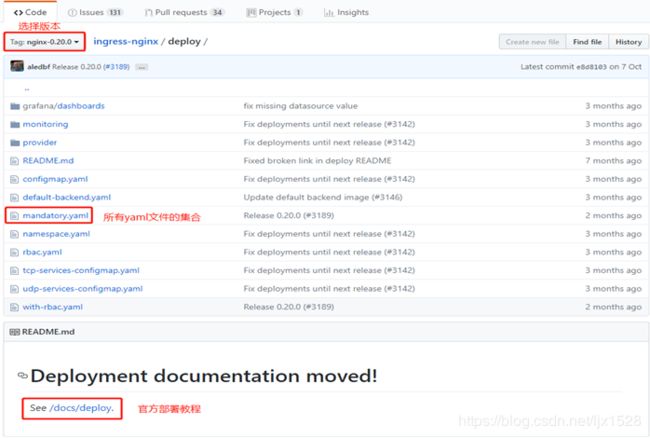Follow the /docs/deploy link

(81, 408)
